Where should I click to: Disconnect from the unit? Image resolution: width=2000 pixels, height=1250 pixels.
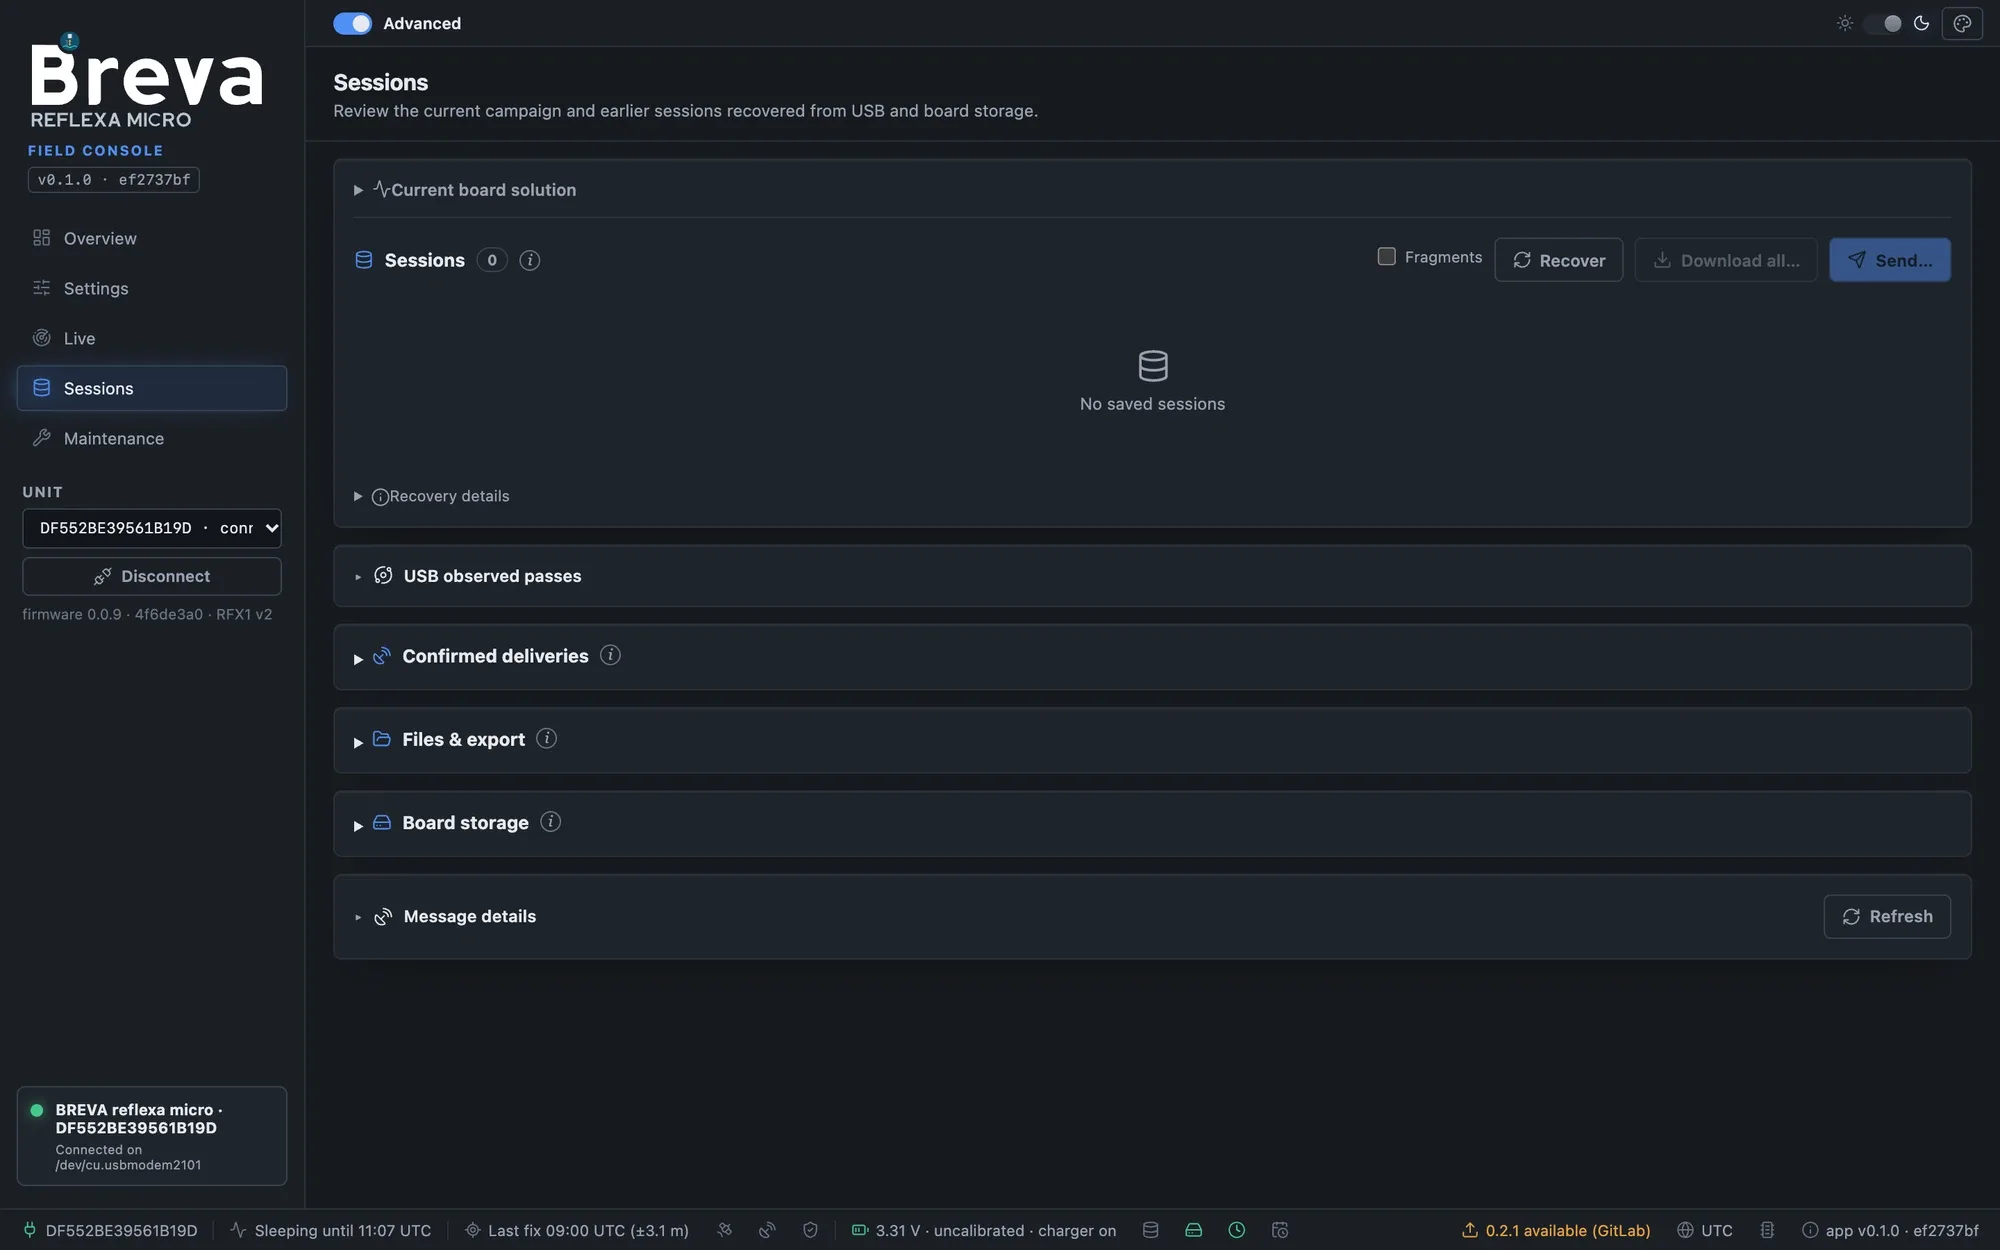152,576
